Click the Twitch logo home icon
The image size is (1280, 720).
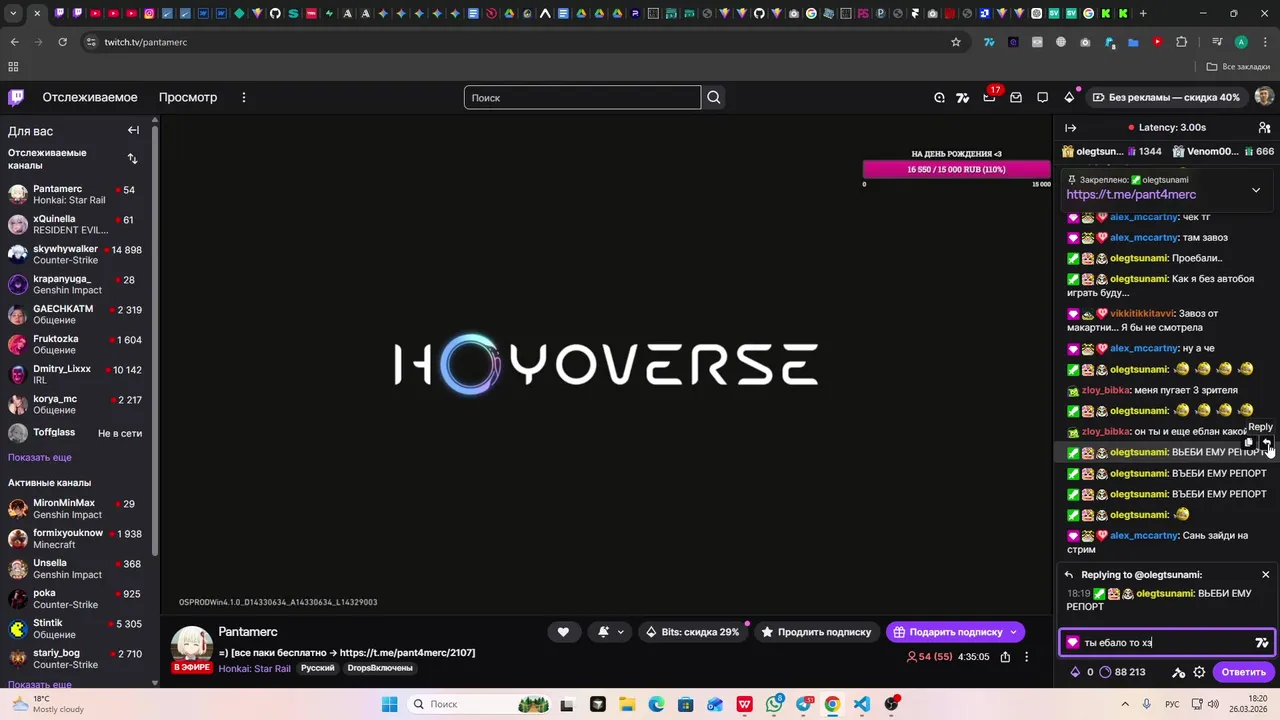(x=16, y=97)
